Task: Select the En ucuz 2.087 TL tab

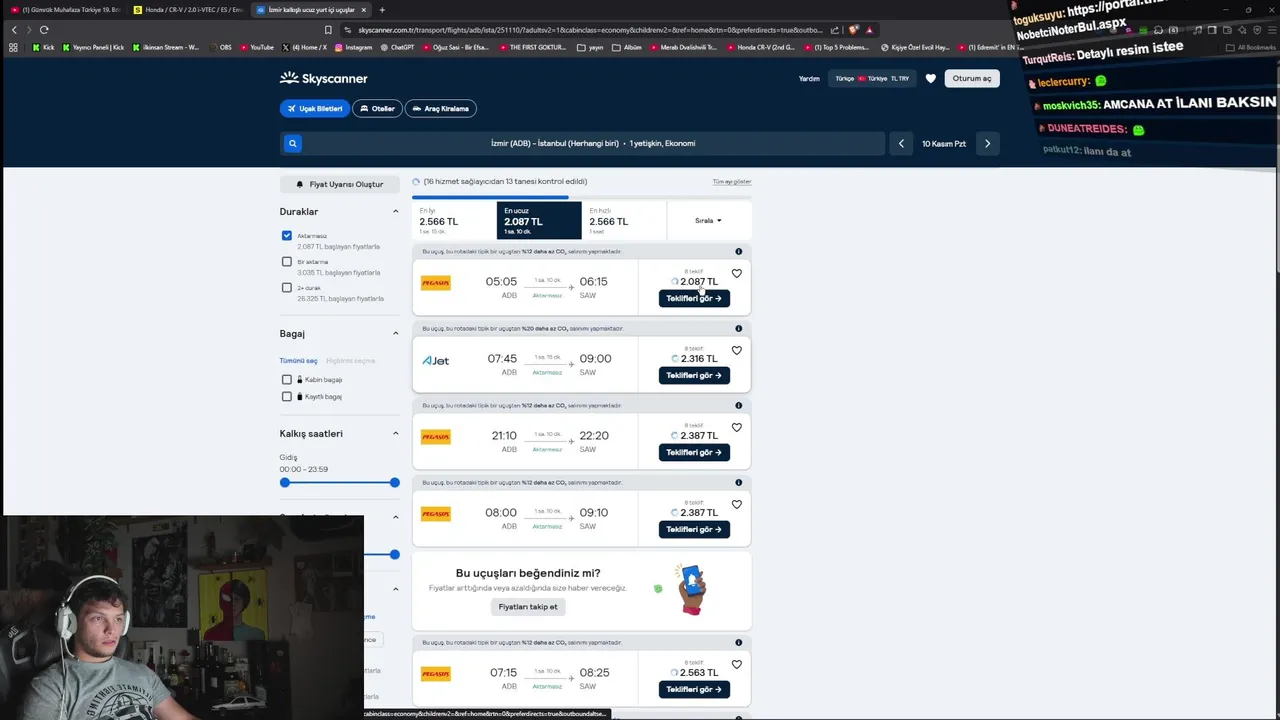Action: [x=539, y=220]
